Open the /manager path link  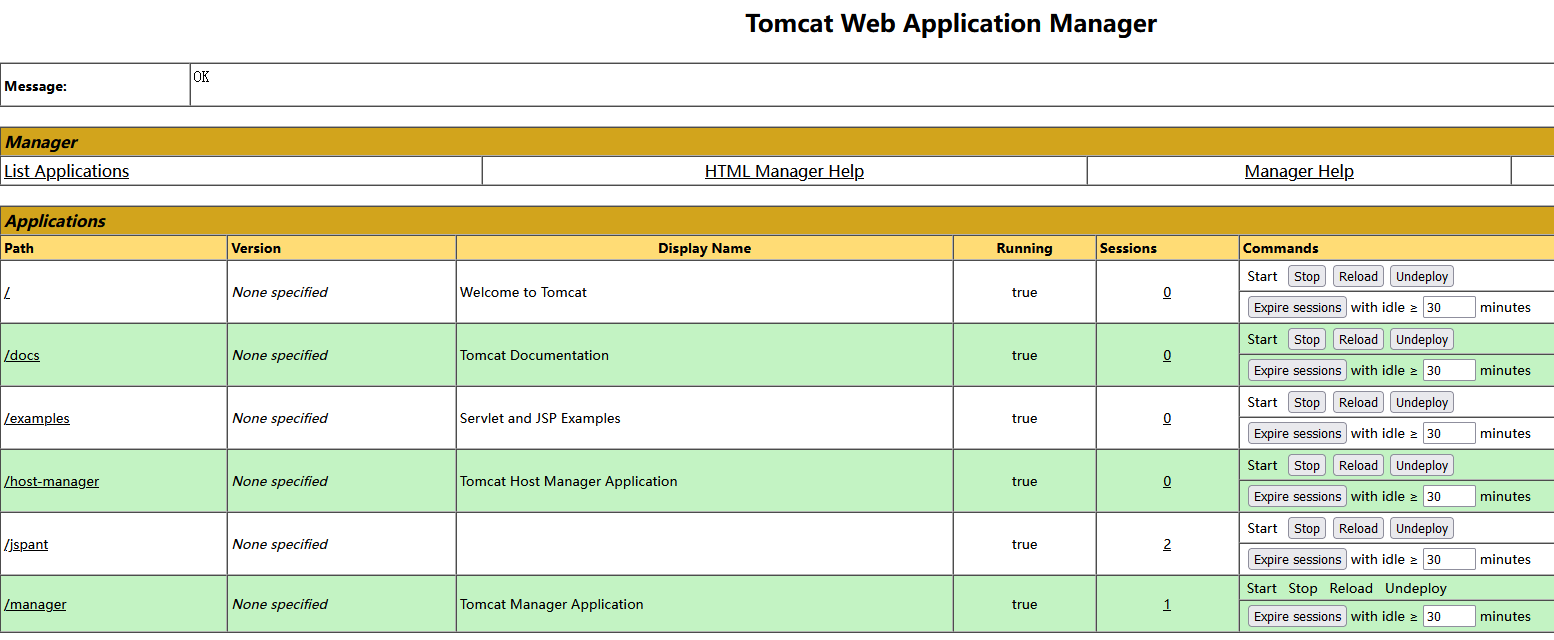pos(35,604)
